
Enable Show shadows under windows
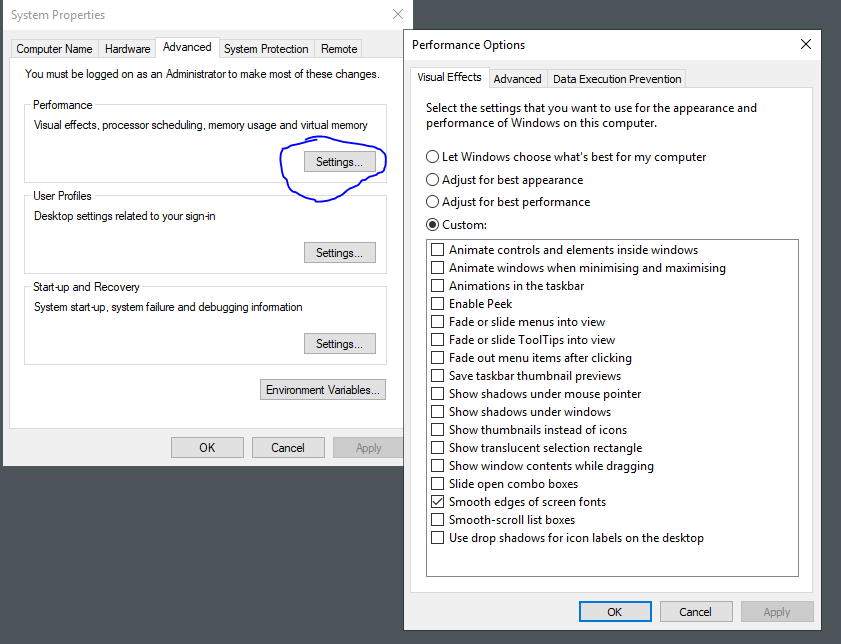(437, 412)
